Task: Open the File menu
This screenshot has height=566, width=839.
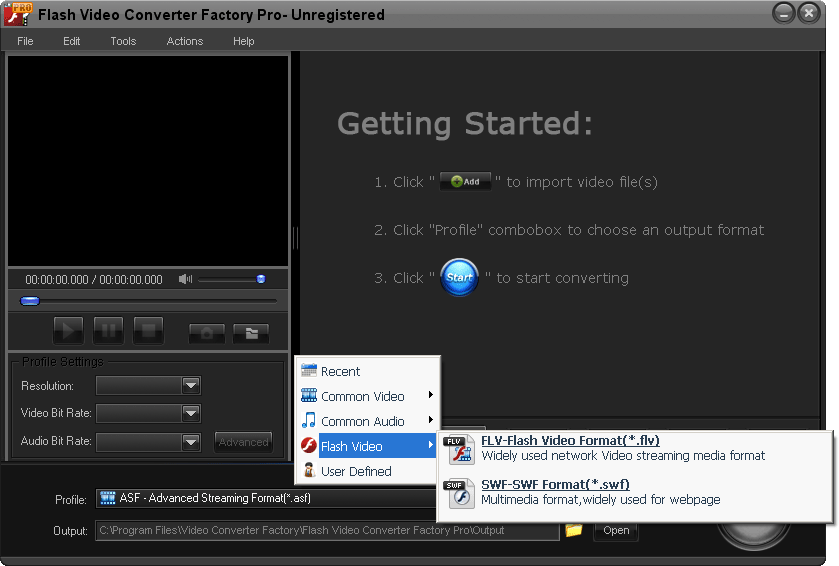Action: (25, 41)
